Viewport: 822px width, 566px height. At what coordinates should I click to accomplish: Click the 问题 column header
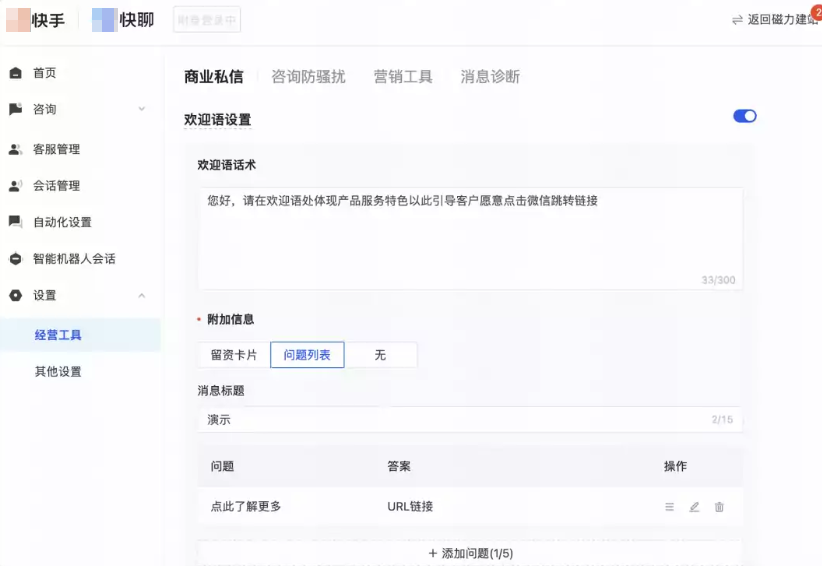[x=222, y=466]
